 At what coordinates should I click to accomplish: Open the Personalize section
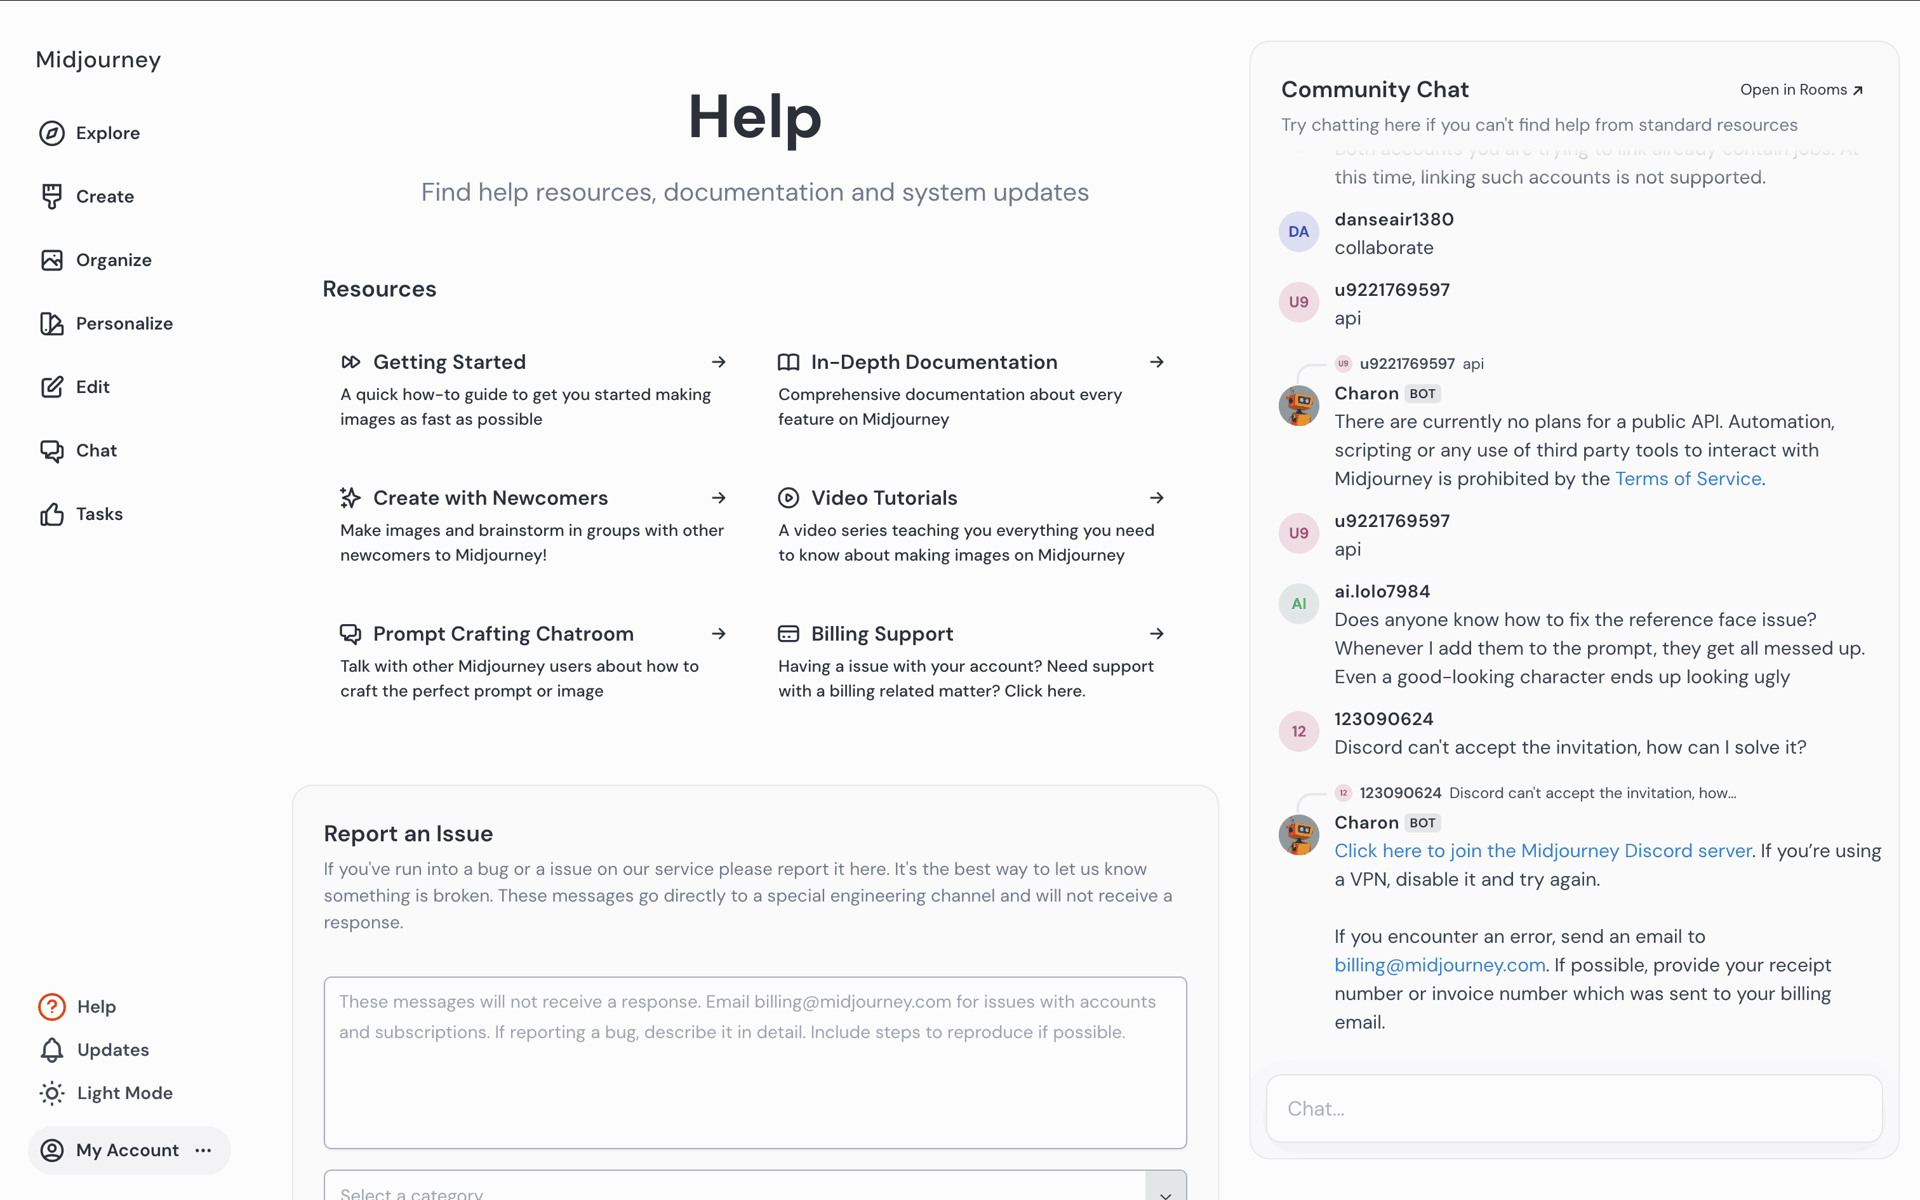click(x=125, y=323)
